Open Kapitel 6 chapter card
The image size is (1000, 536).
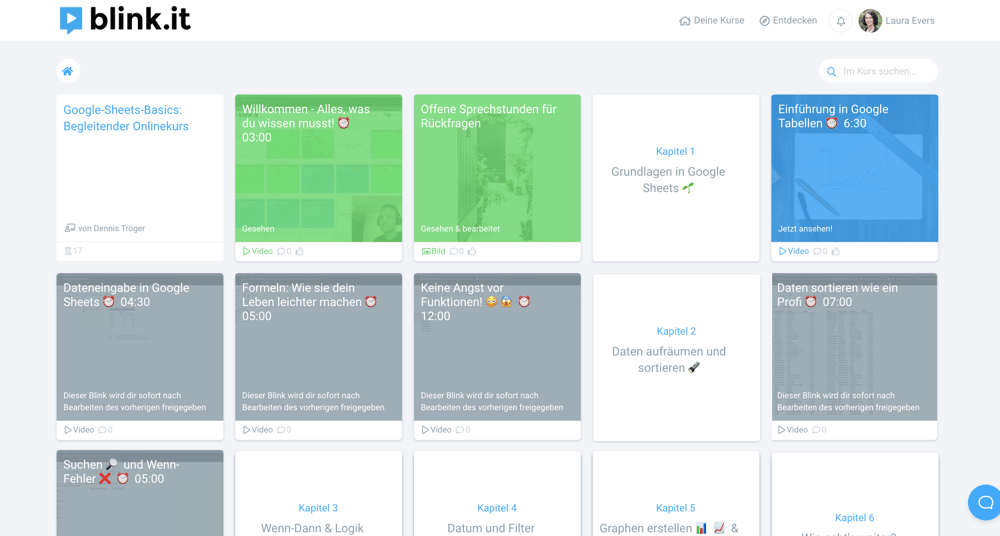coord(854,495)
